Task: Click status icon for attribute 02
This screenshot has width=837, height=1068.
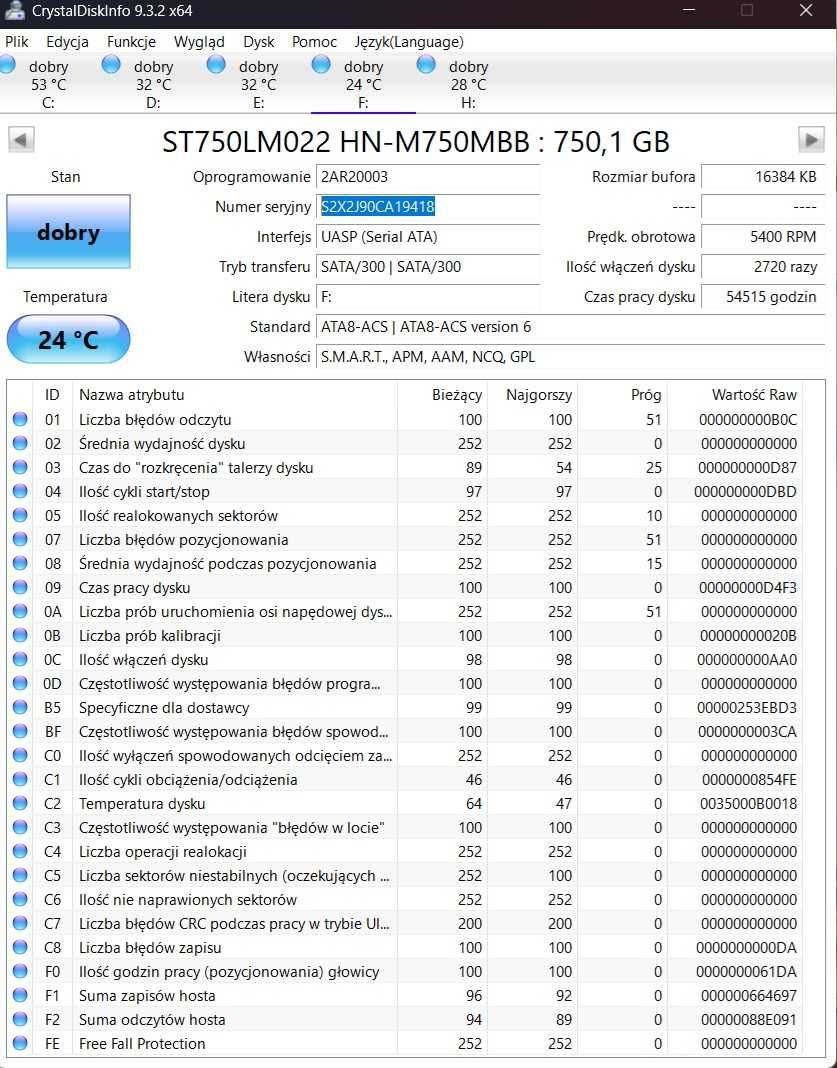Action: click(x=20, y=443)
